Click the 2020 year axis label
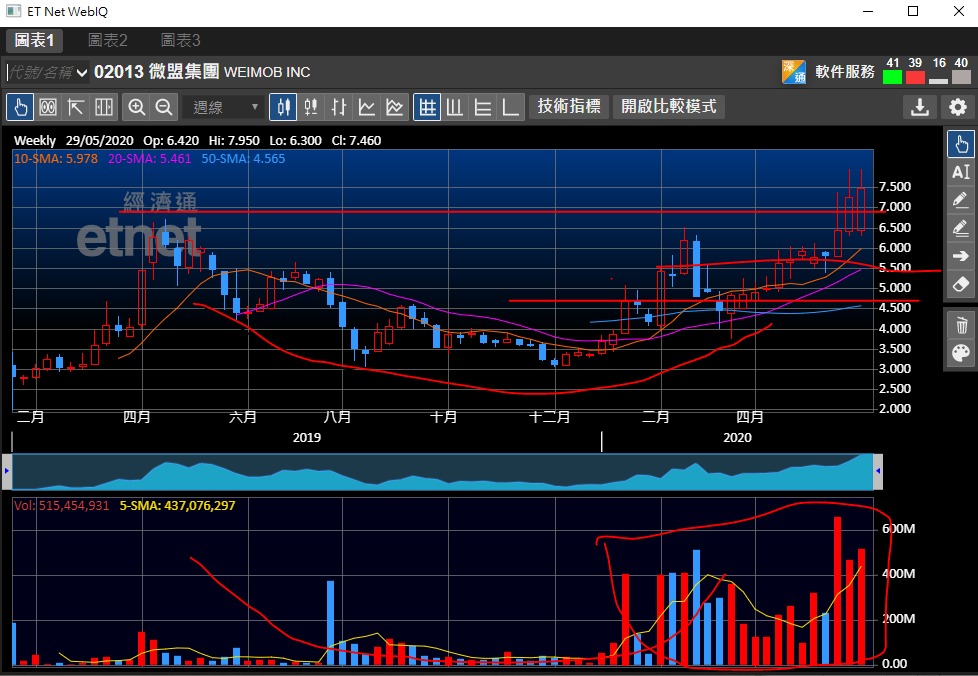The image size is (978, 676). pyautogui.click(x=737, y=438)
